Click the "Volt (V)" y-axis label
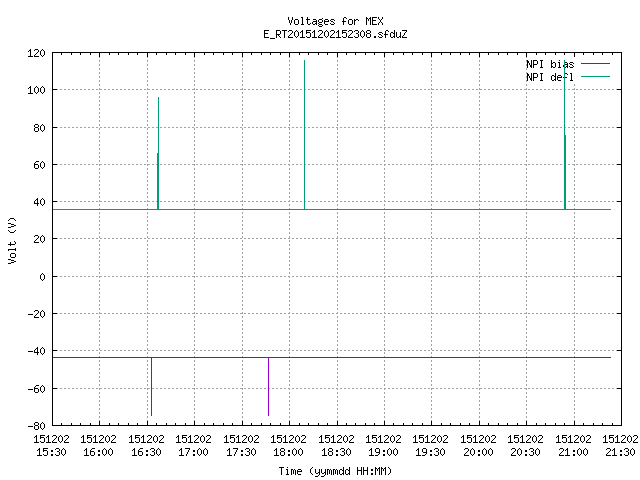 (12, 240)
